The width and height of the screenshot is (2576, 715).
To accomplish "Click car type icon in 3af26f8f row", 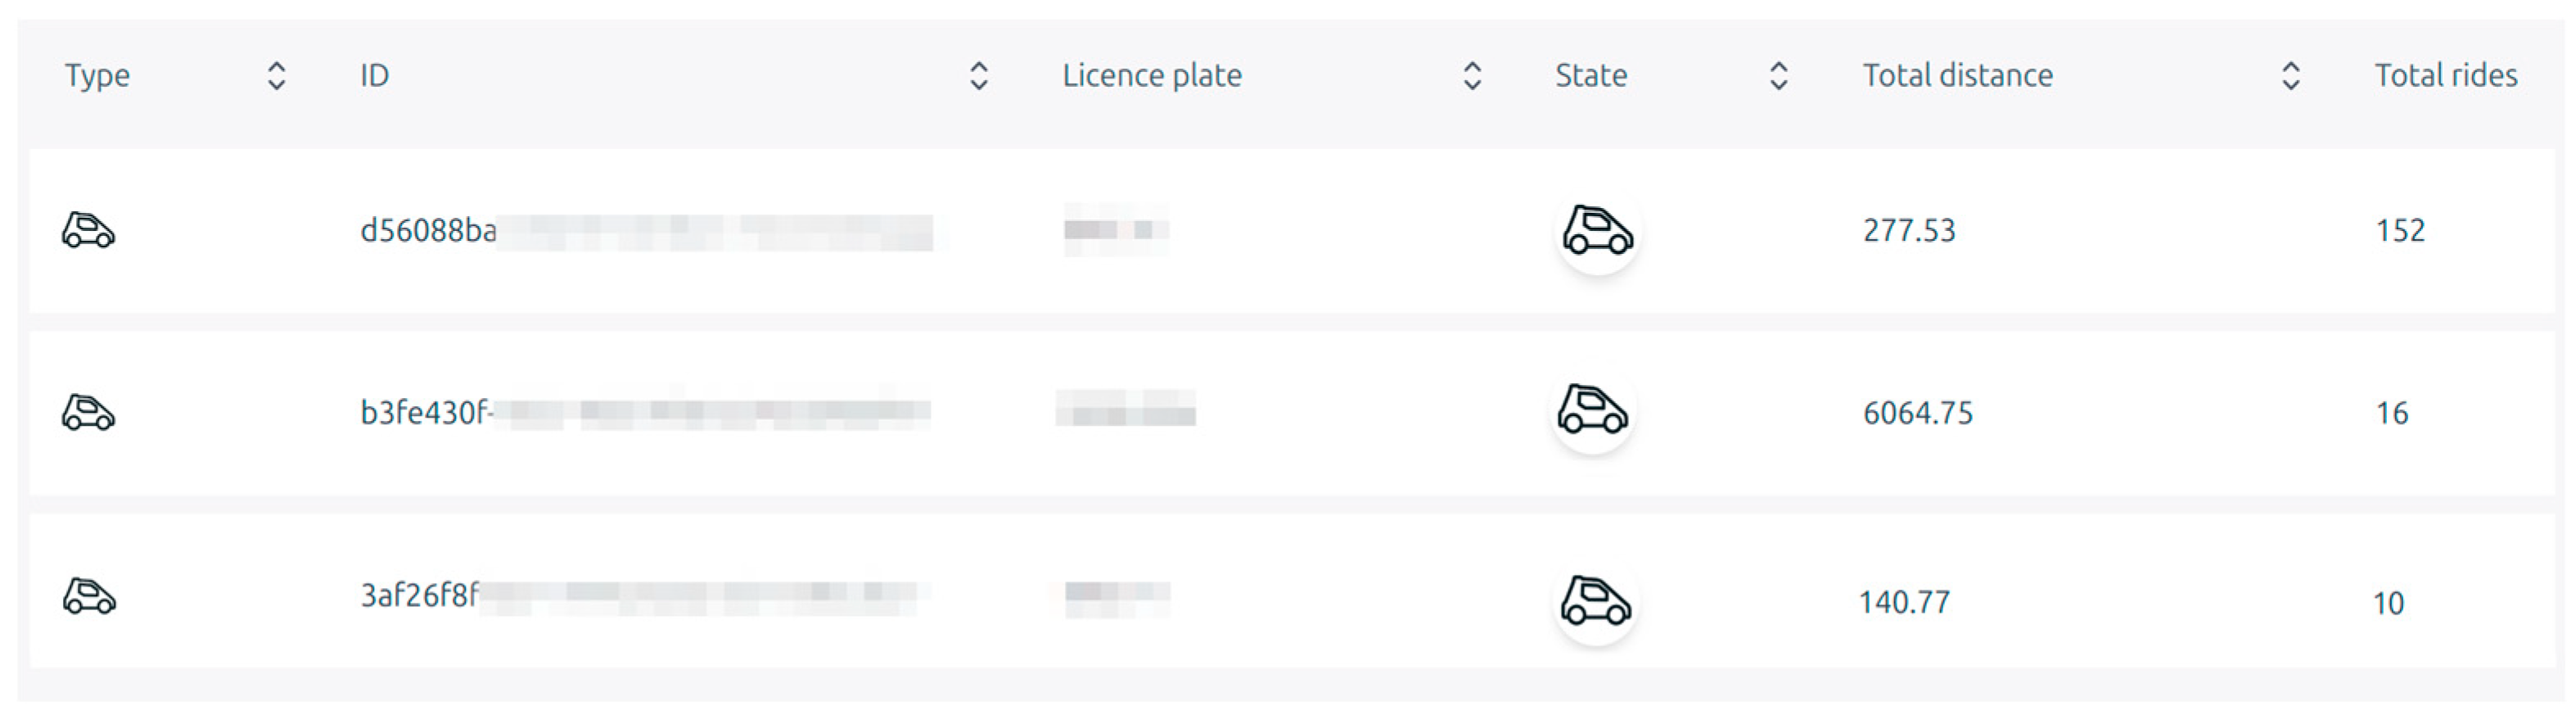I will click(x=89, y=596).
